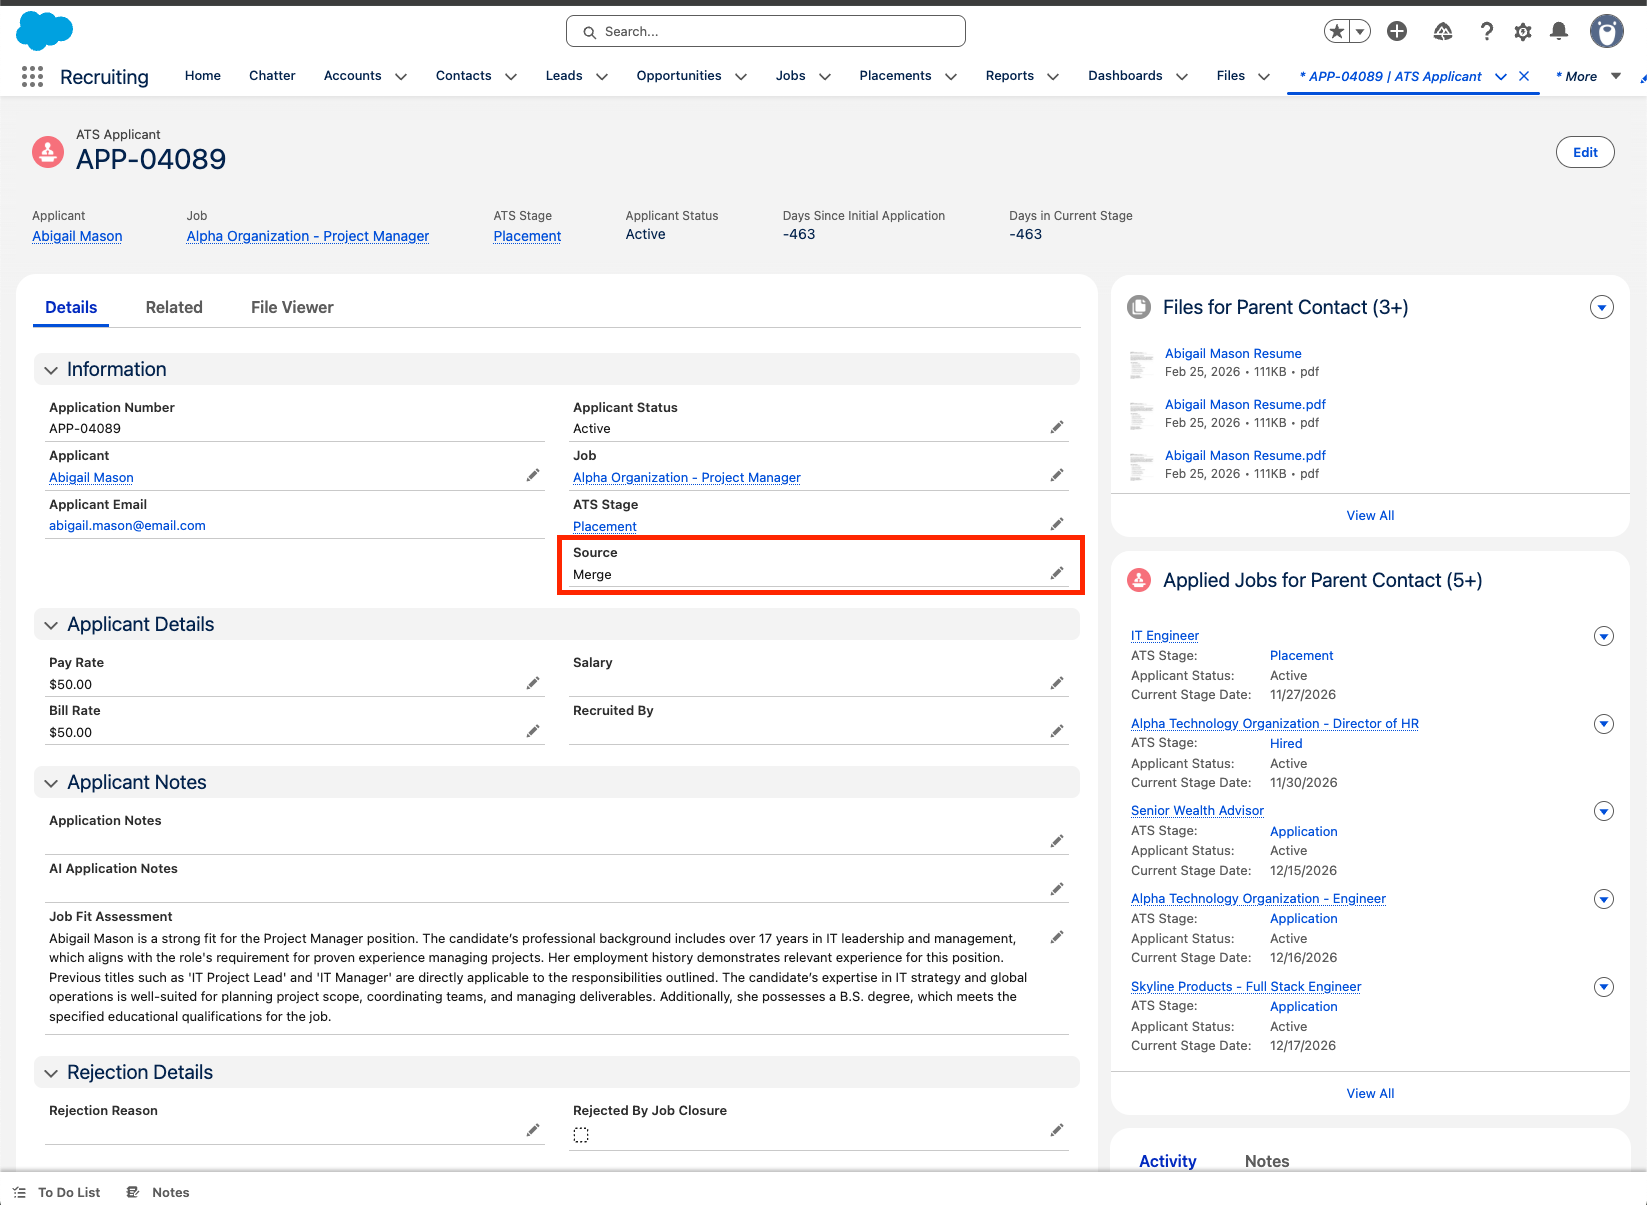Image resolution: width=1647 pixels, height=1205 pixels.
Task: Click the global create plus icon
Action: click(1397, 32)
